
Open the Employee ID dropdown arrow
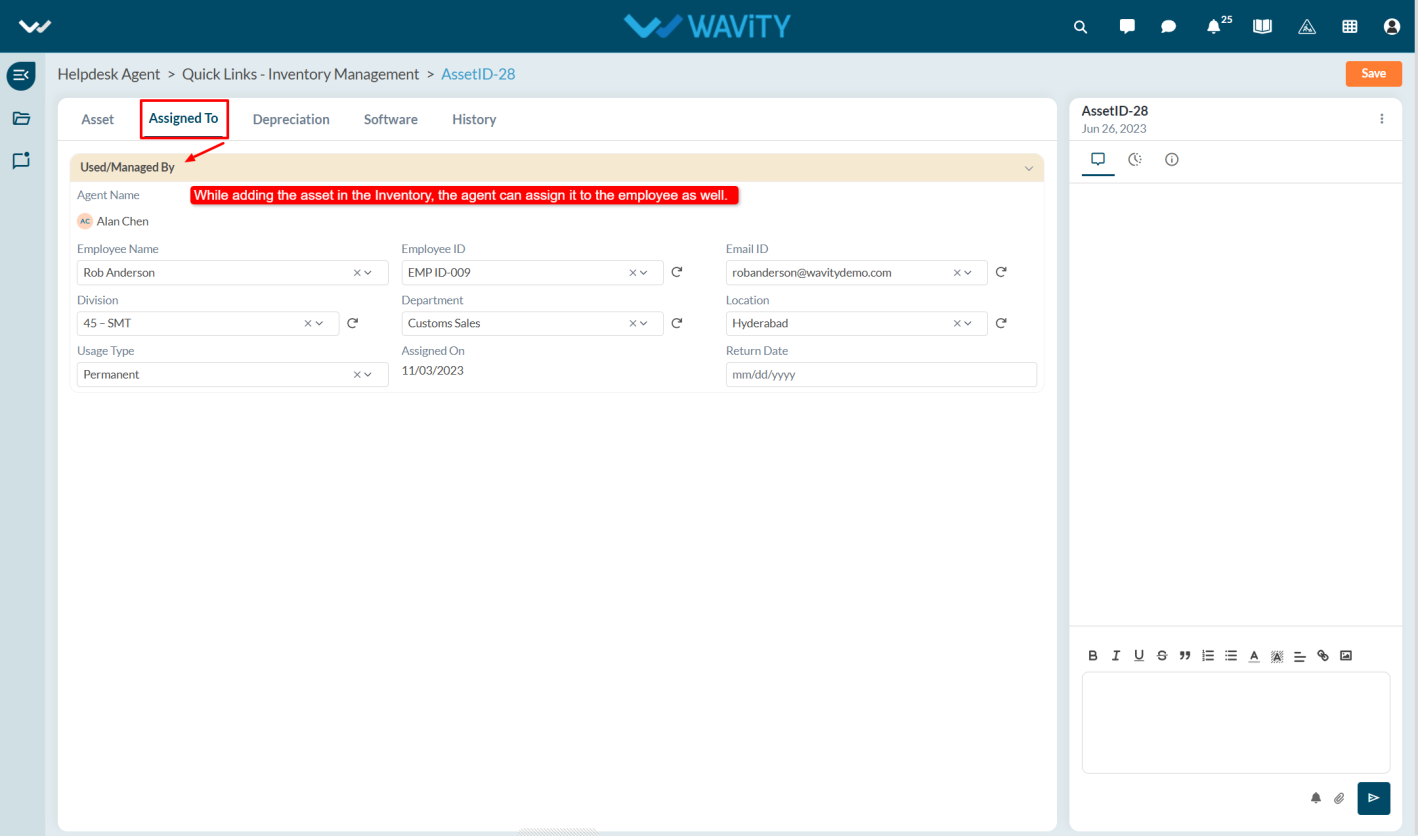point(643,272)
